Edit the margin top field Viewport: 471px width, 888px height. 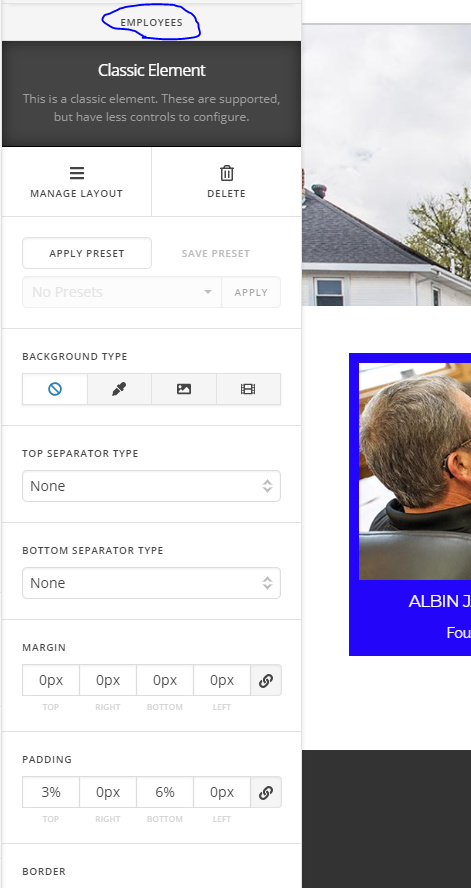51,680
